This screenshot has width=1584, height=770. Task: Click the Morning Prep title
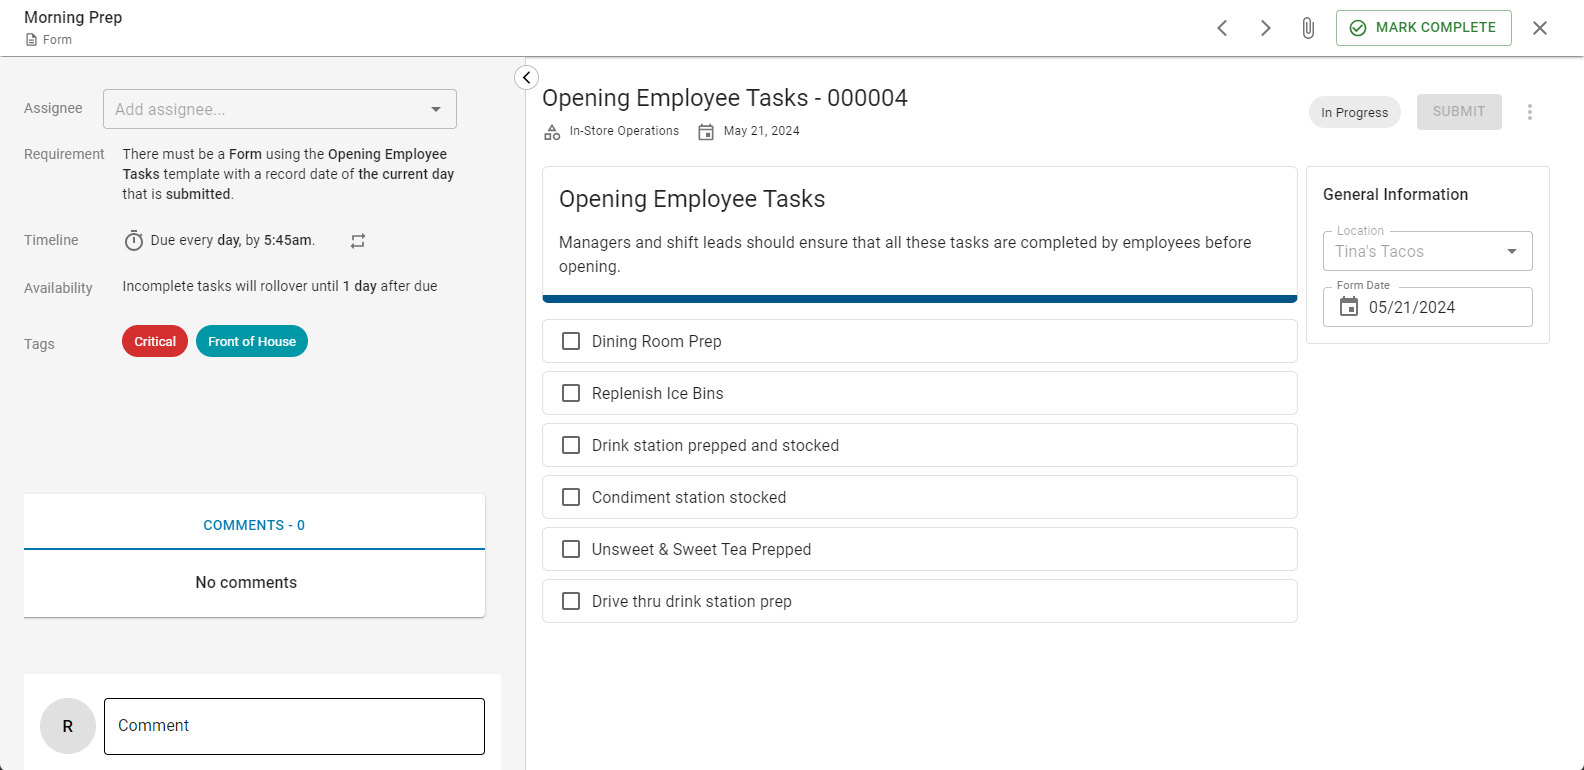coord(73,17)
